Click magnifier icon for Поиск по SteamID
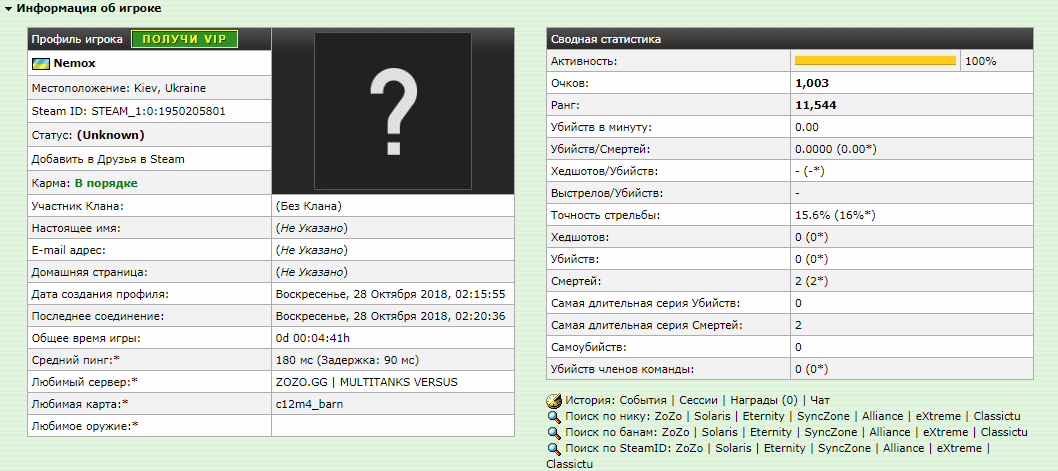The height and width of the screenshot is (471, 1058). (x=554, y=449)
